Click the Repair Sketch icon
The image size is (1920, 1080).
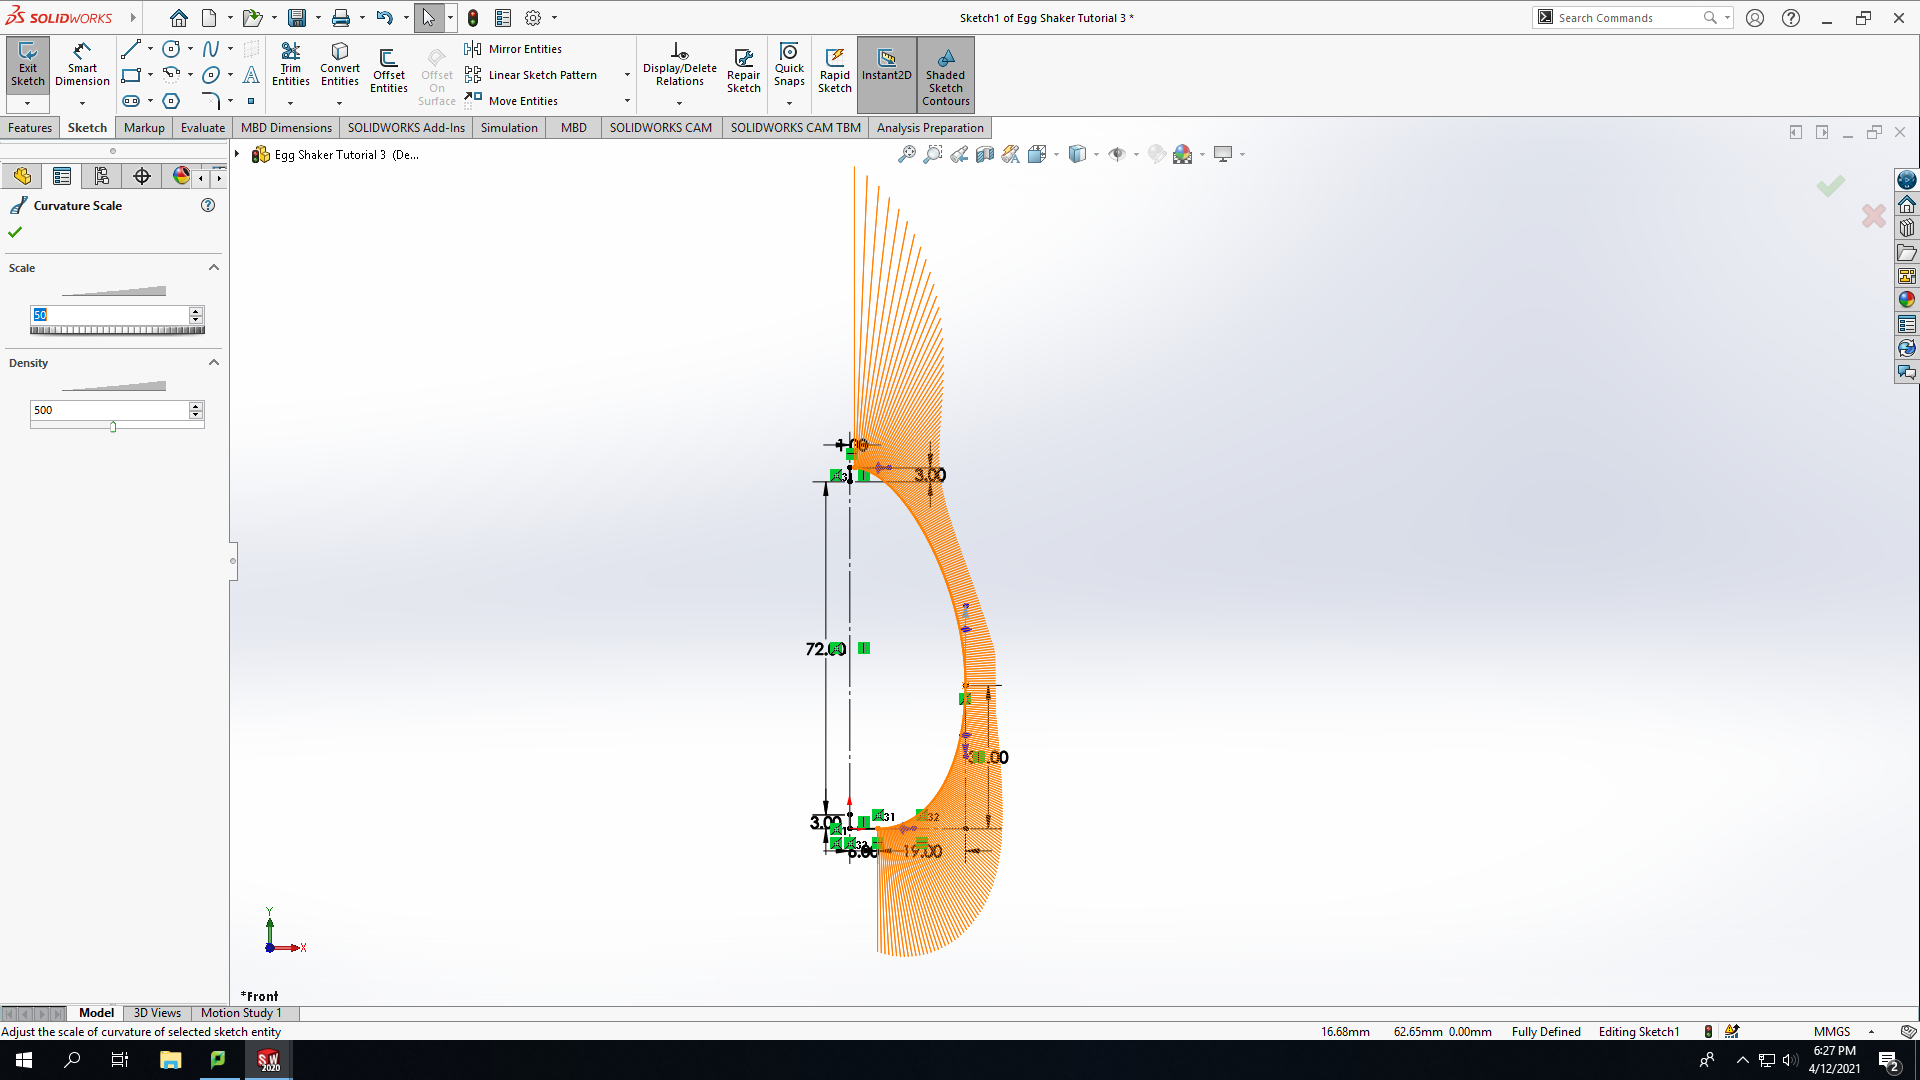pos(743,70)
